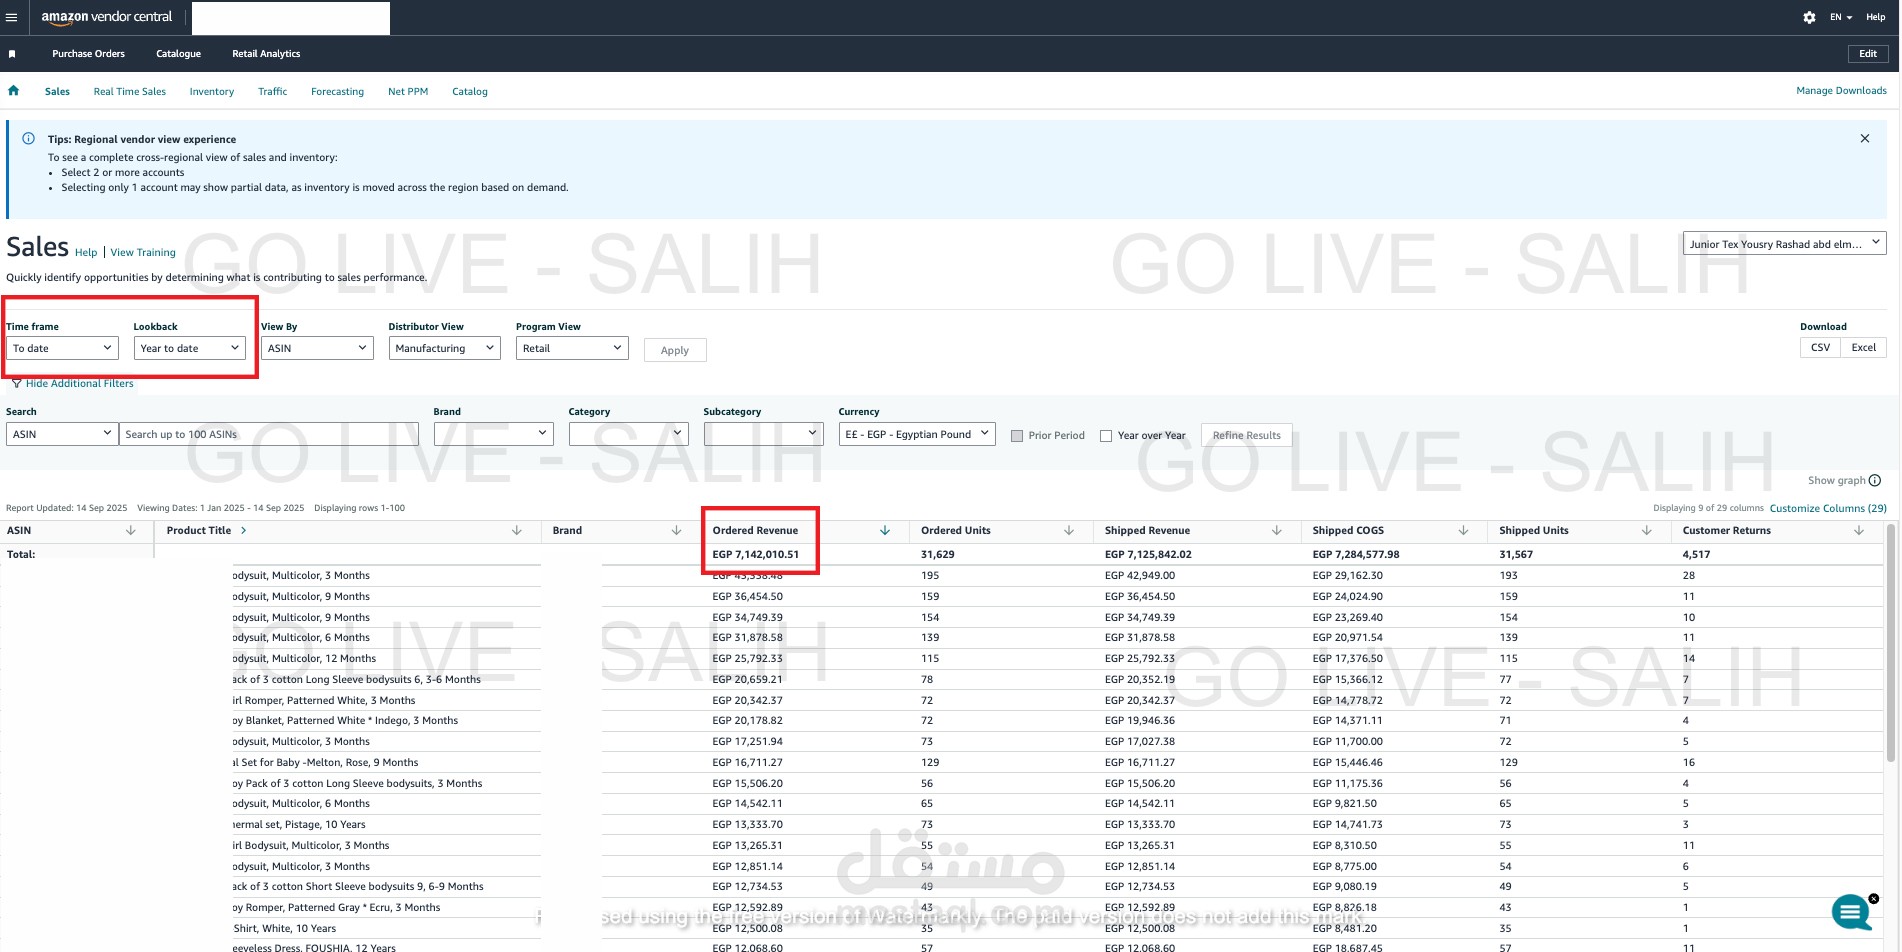Open settings via the gear icon

point(1809,17)
